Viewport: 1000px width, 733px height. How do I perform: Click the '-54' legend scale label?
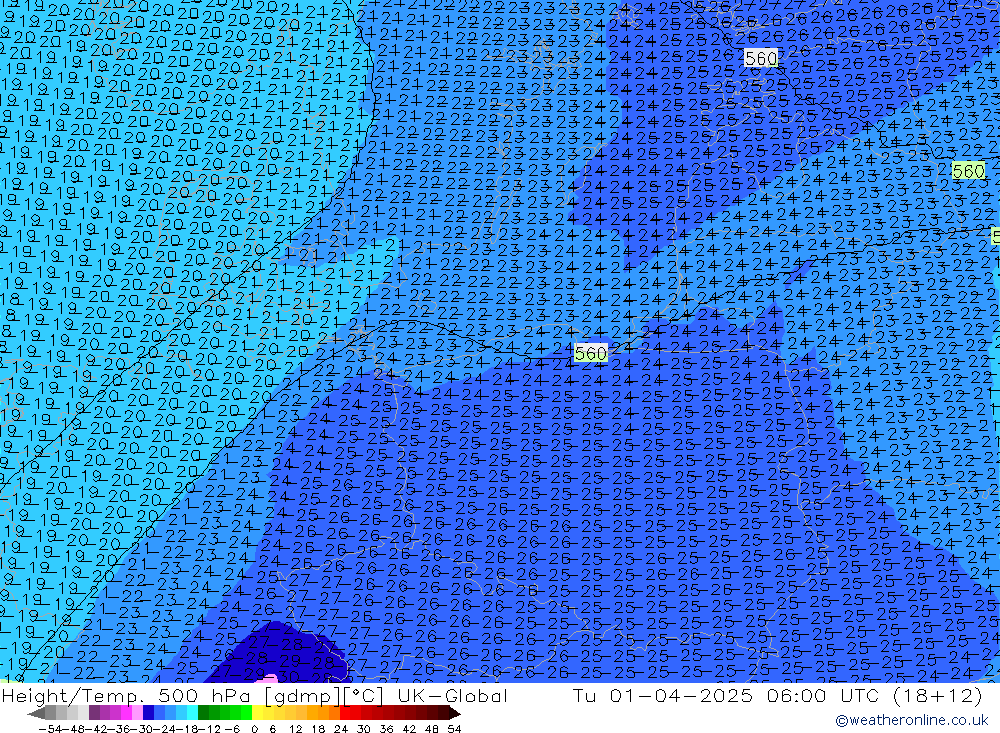[50, 729]
